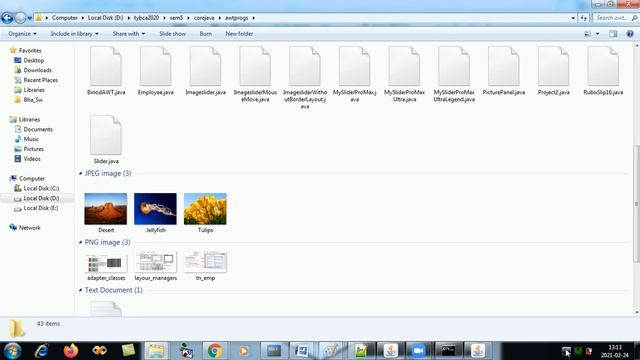The image size is (640, 360).
Task: Launch Firefox from the taskbar
Action: [71, 351]
